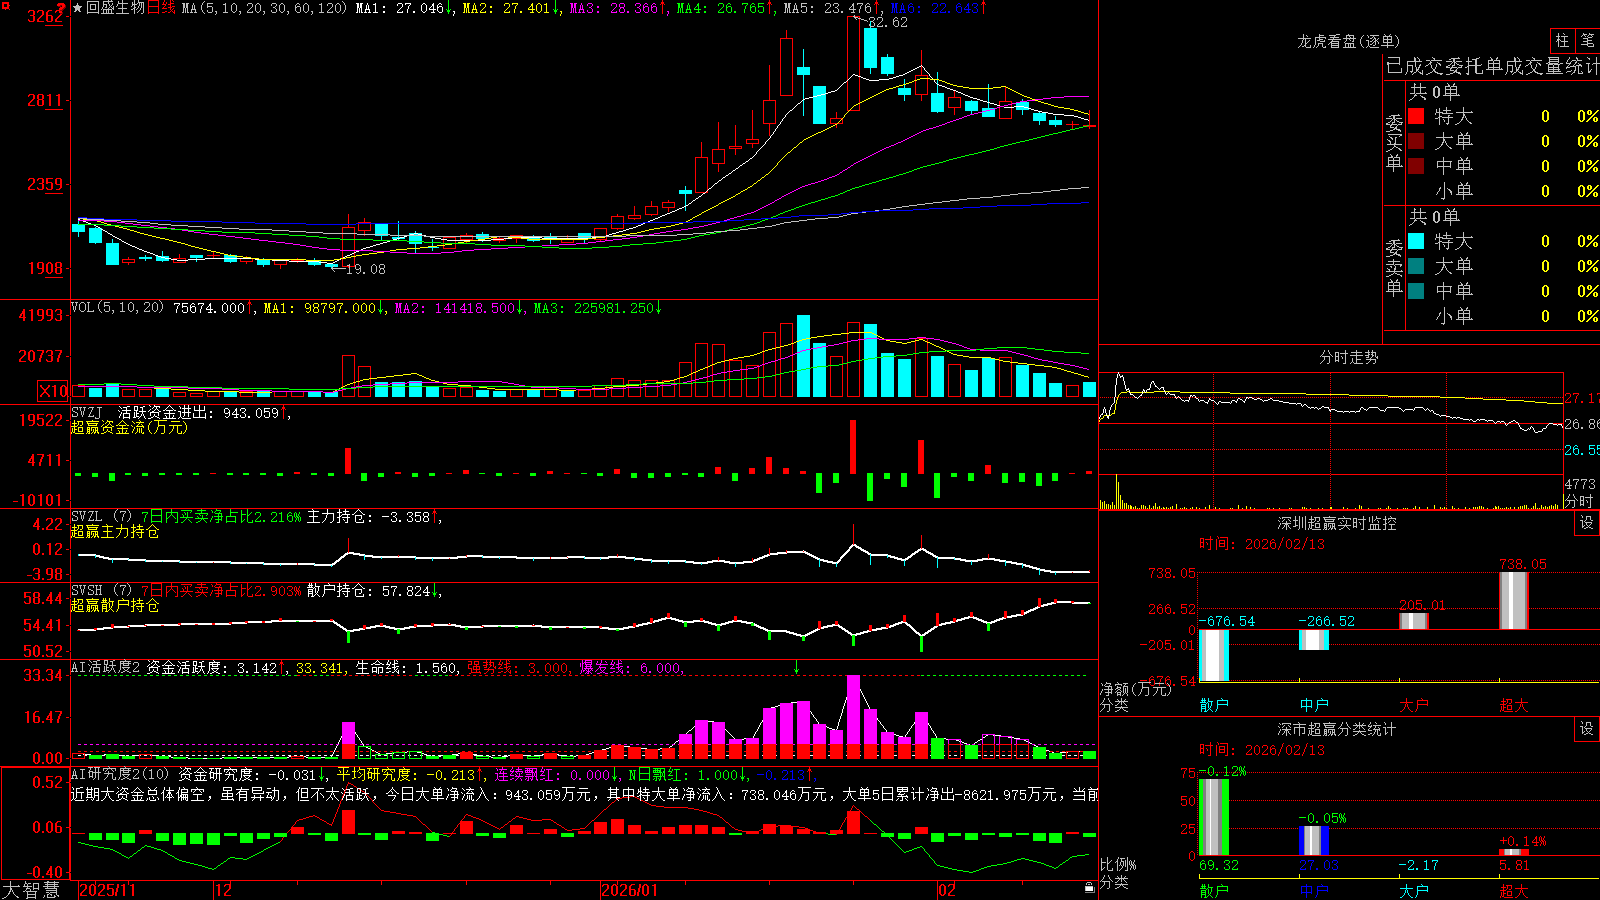Open the AI研究度2(10) indicator label
The height and width of the screenshot is (900, 1600).
click(x=120, y=775)
